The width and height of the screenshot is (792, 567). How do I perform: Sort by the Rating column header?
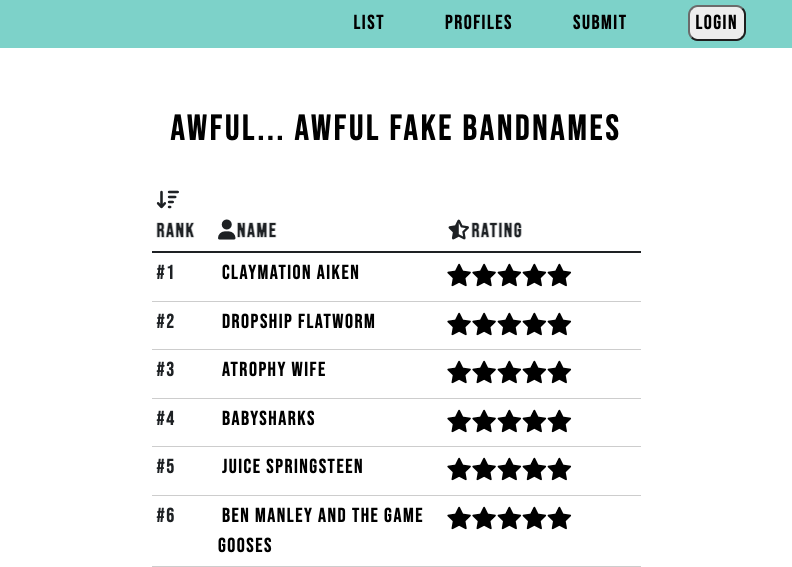pos(497,230)
